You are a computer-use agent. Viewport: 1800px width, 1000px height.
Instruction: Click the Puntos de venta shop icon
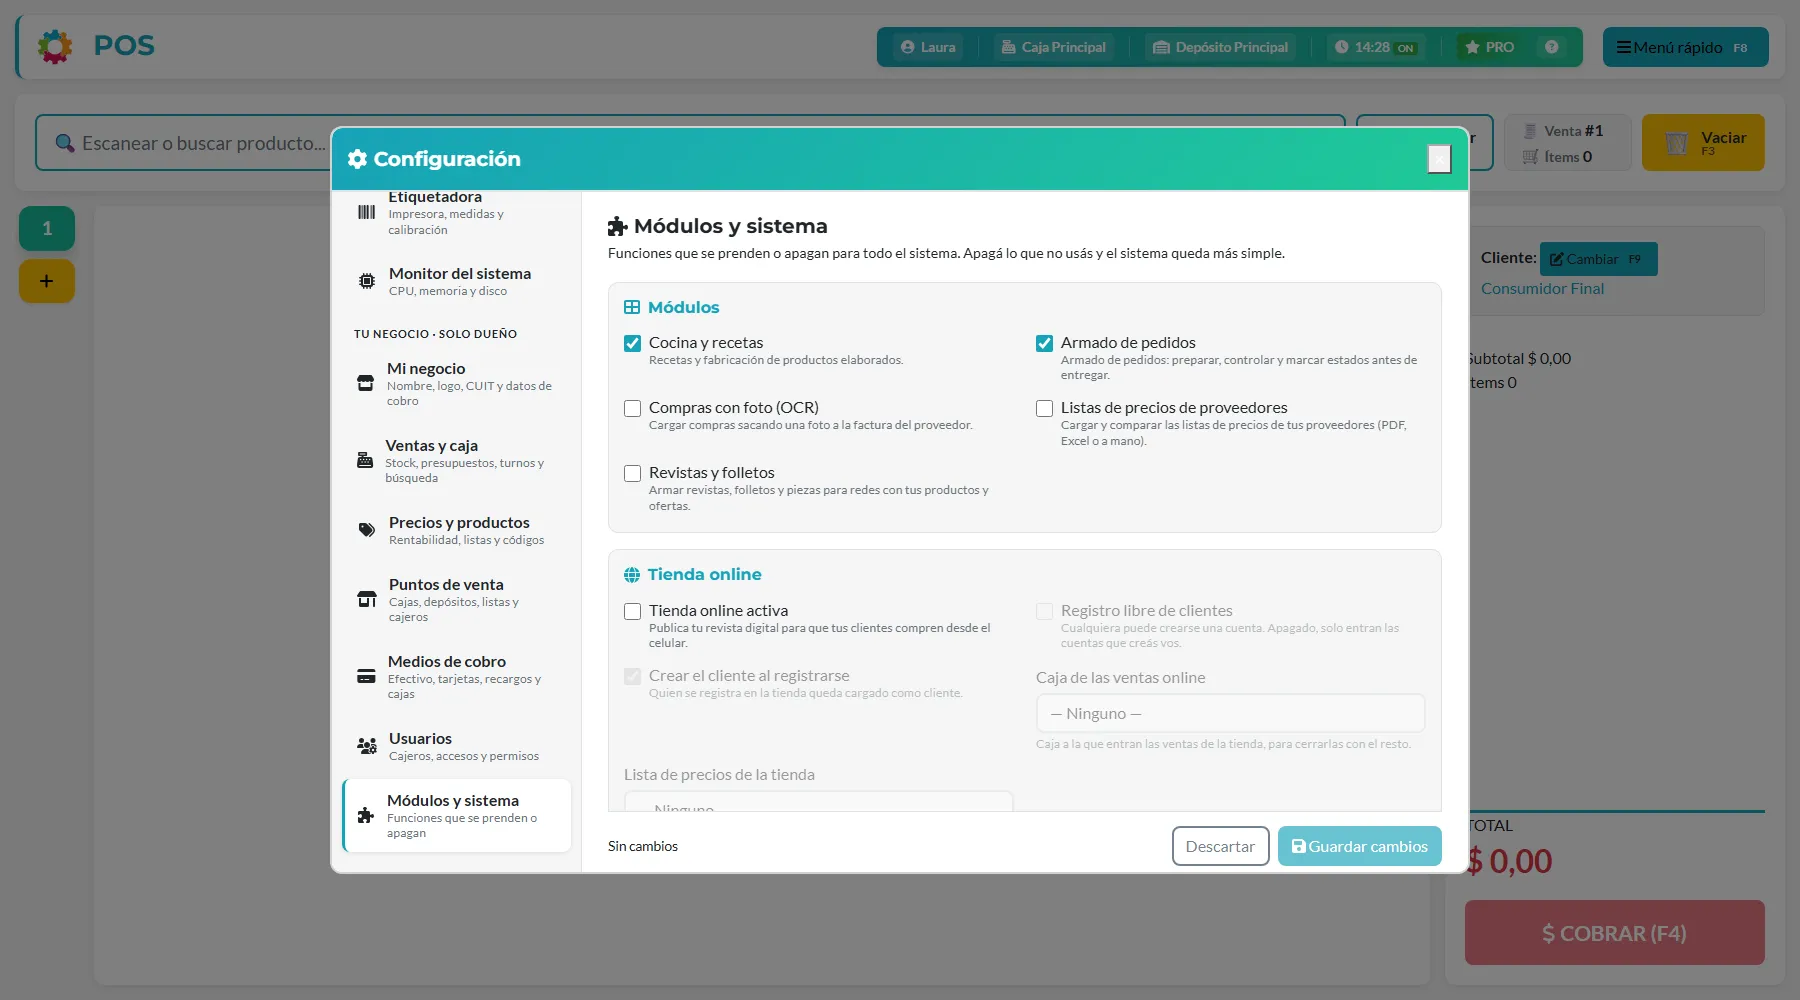(367, 599)
